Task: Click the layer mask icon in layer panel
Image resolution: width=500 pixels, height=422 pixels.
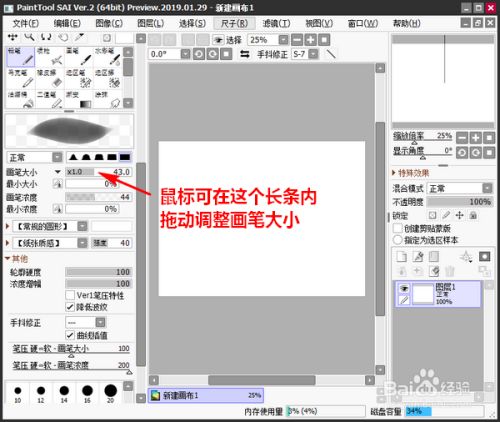Action: click(x=484, y=256)
